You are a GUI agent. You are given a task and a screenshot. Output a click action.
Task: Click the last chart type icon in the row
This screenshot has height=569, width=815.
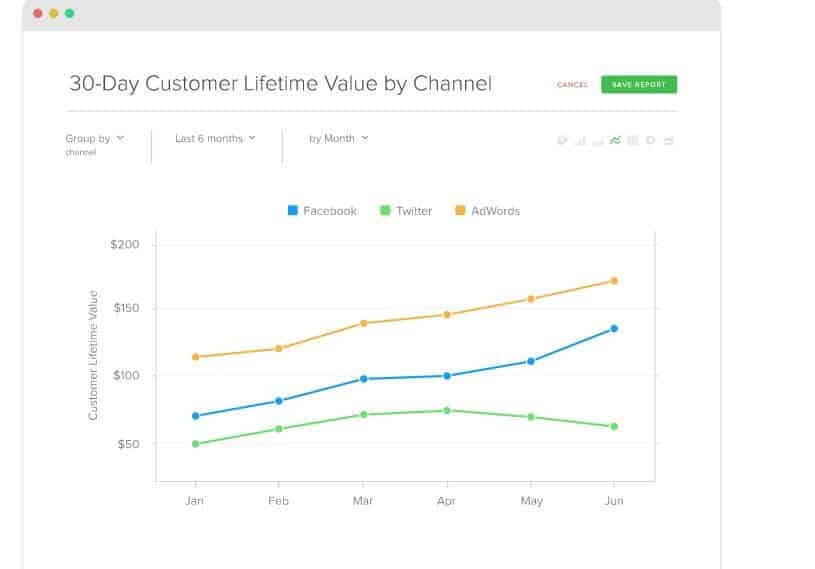coord(669,140)
